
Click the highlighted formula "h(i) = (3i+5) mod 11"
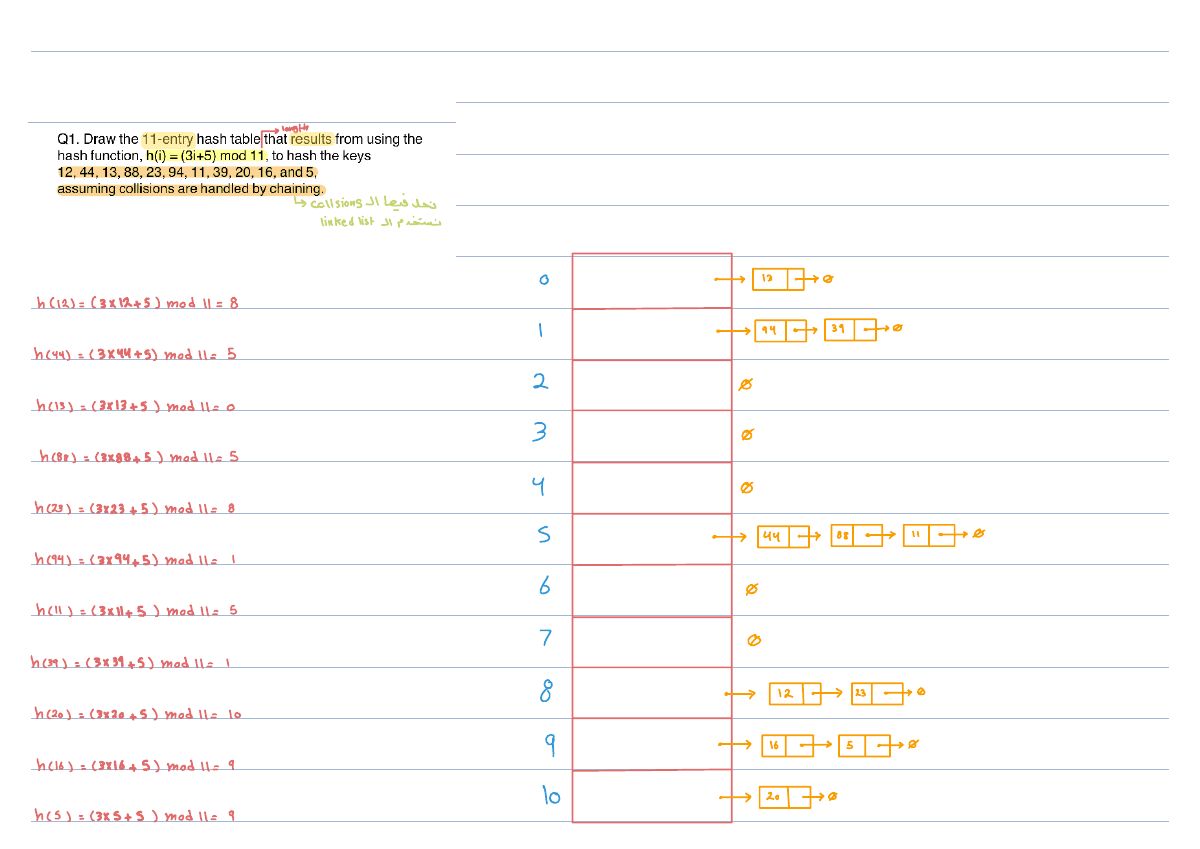pyautogui.click(x=206, y=156)
